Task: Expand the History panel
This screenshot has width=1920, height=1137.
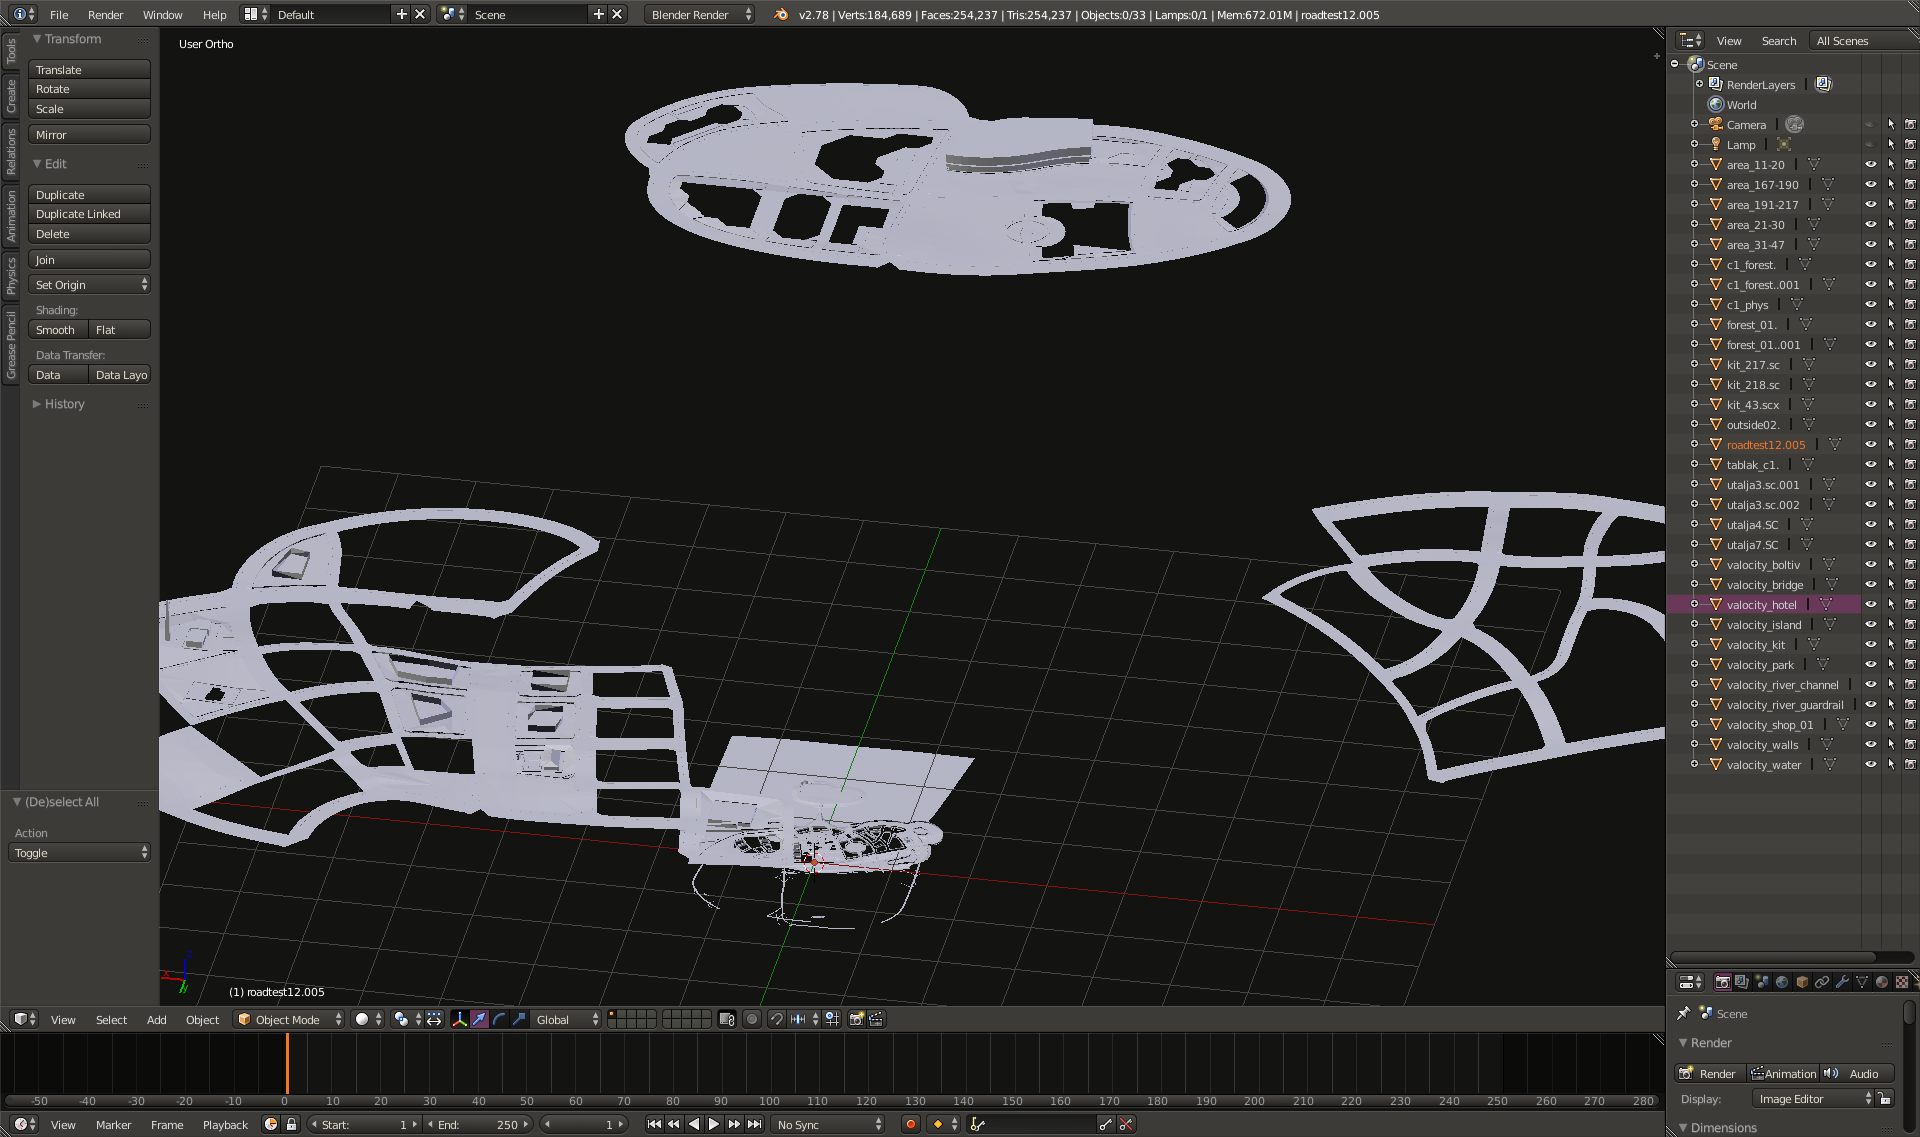Action: coord(64,404)
